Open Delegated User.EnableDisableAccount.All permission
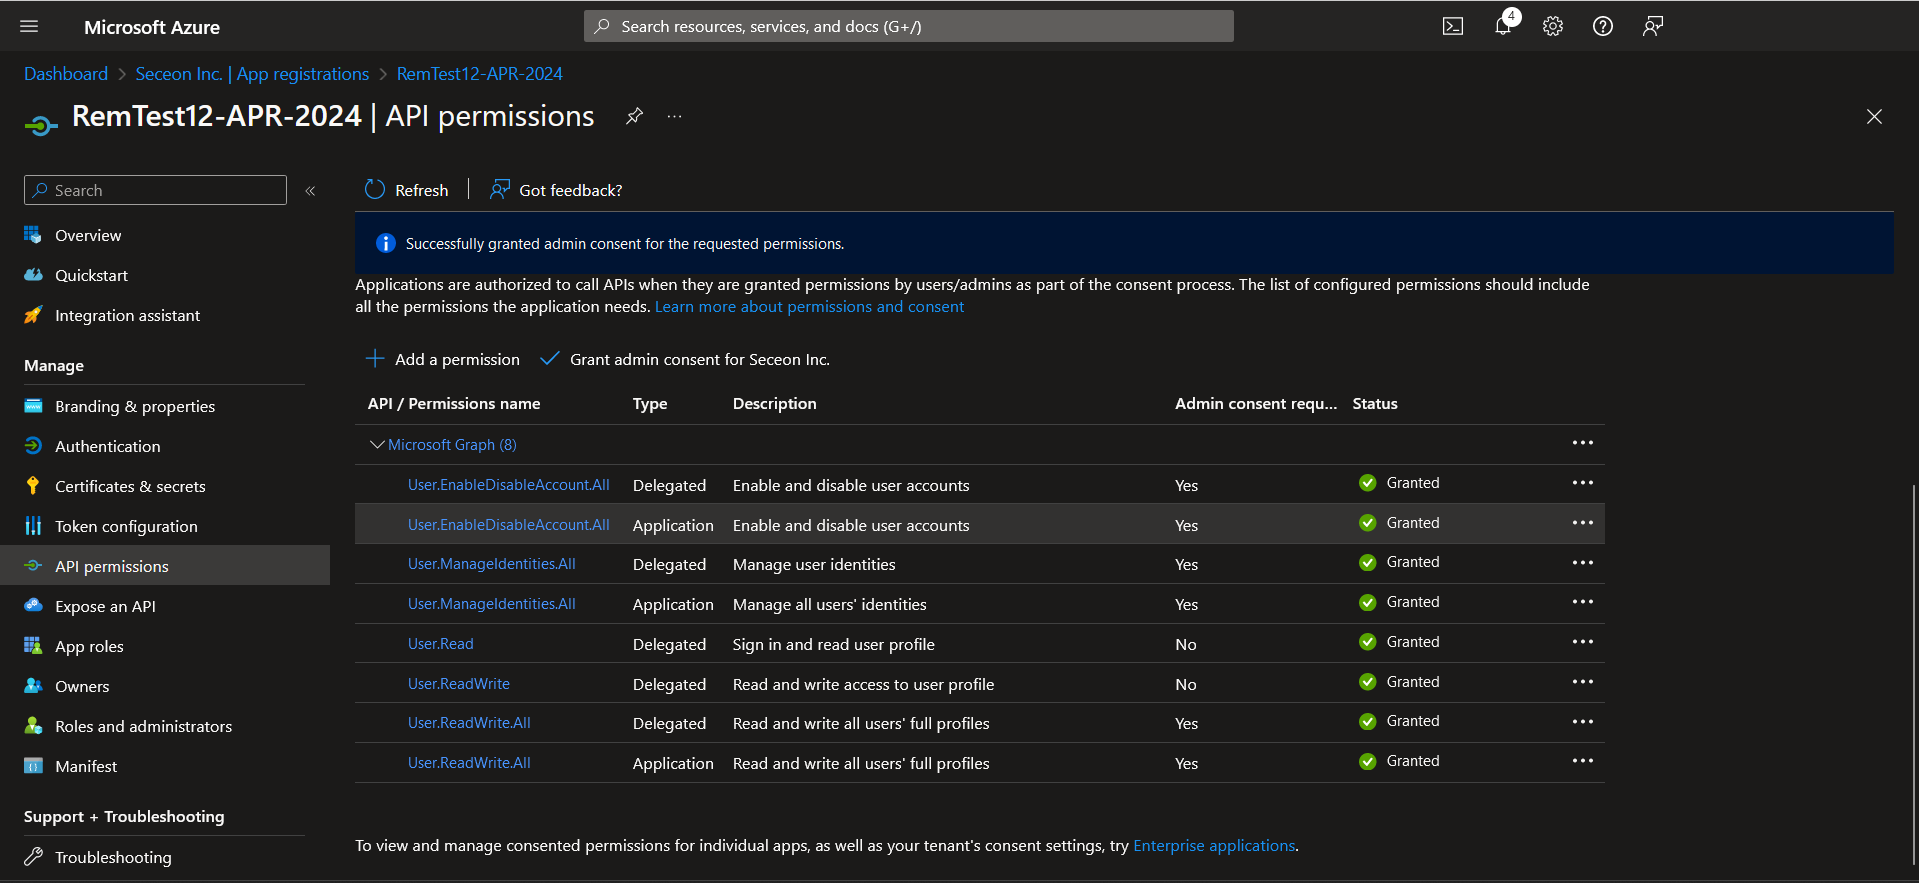Screen dimensions: 1919x883 (x=508, y=485)
